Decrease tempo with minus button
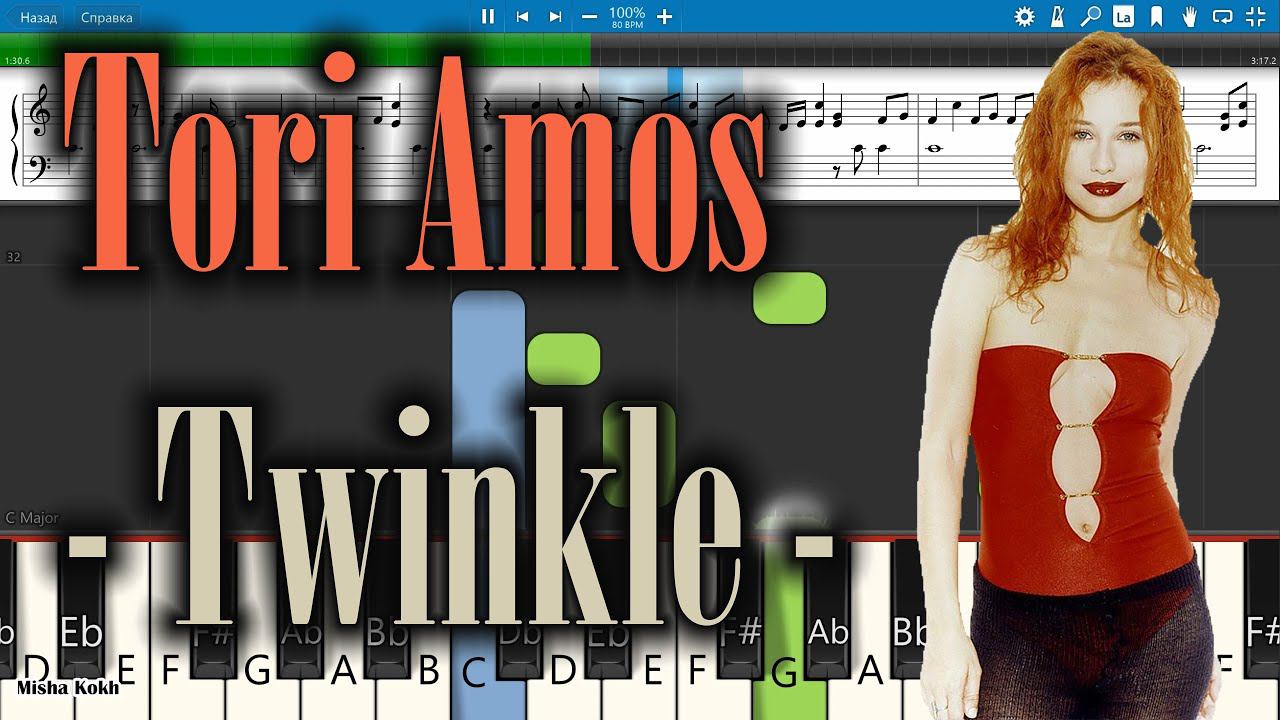Screen dimensions: 1280x720 (590, 16)
